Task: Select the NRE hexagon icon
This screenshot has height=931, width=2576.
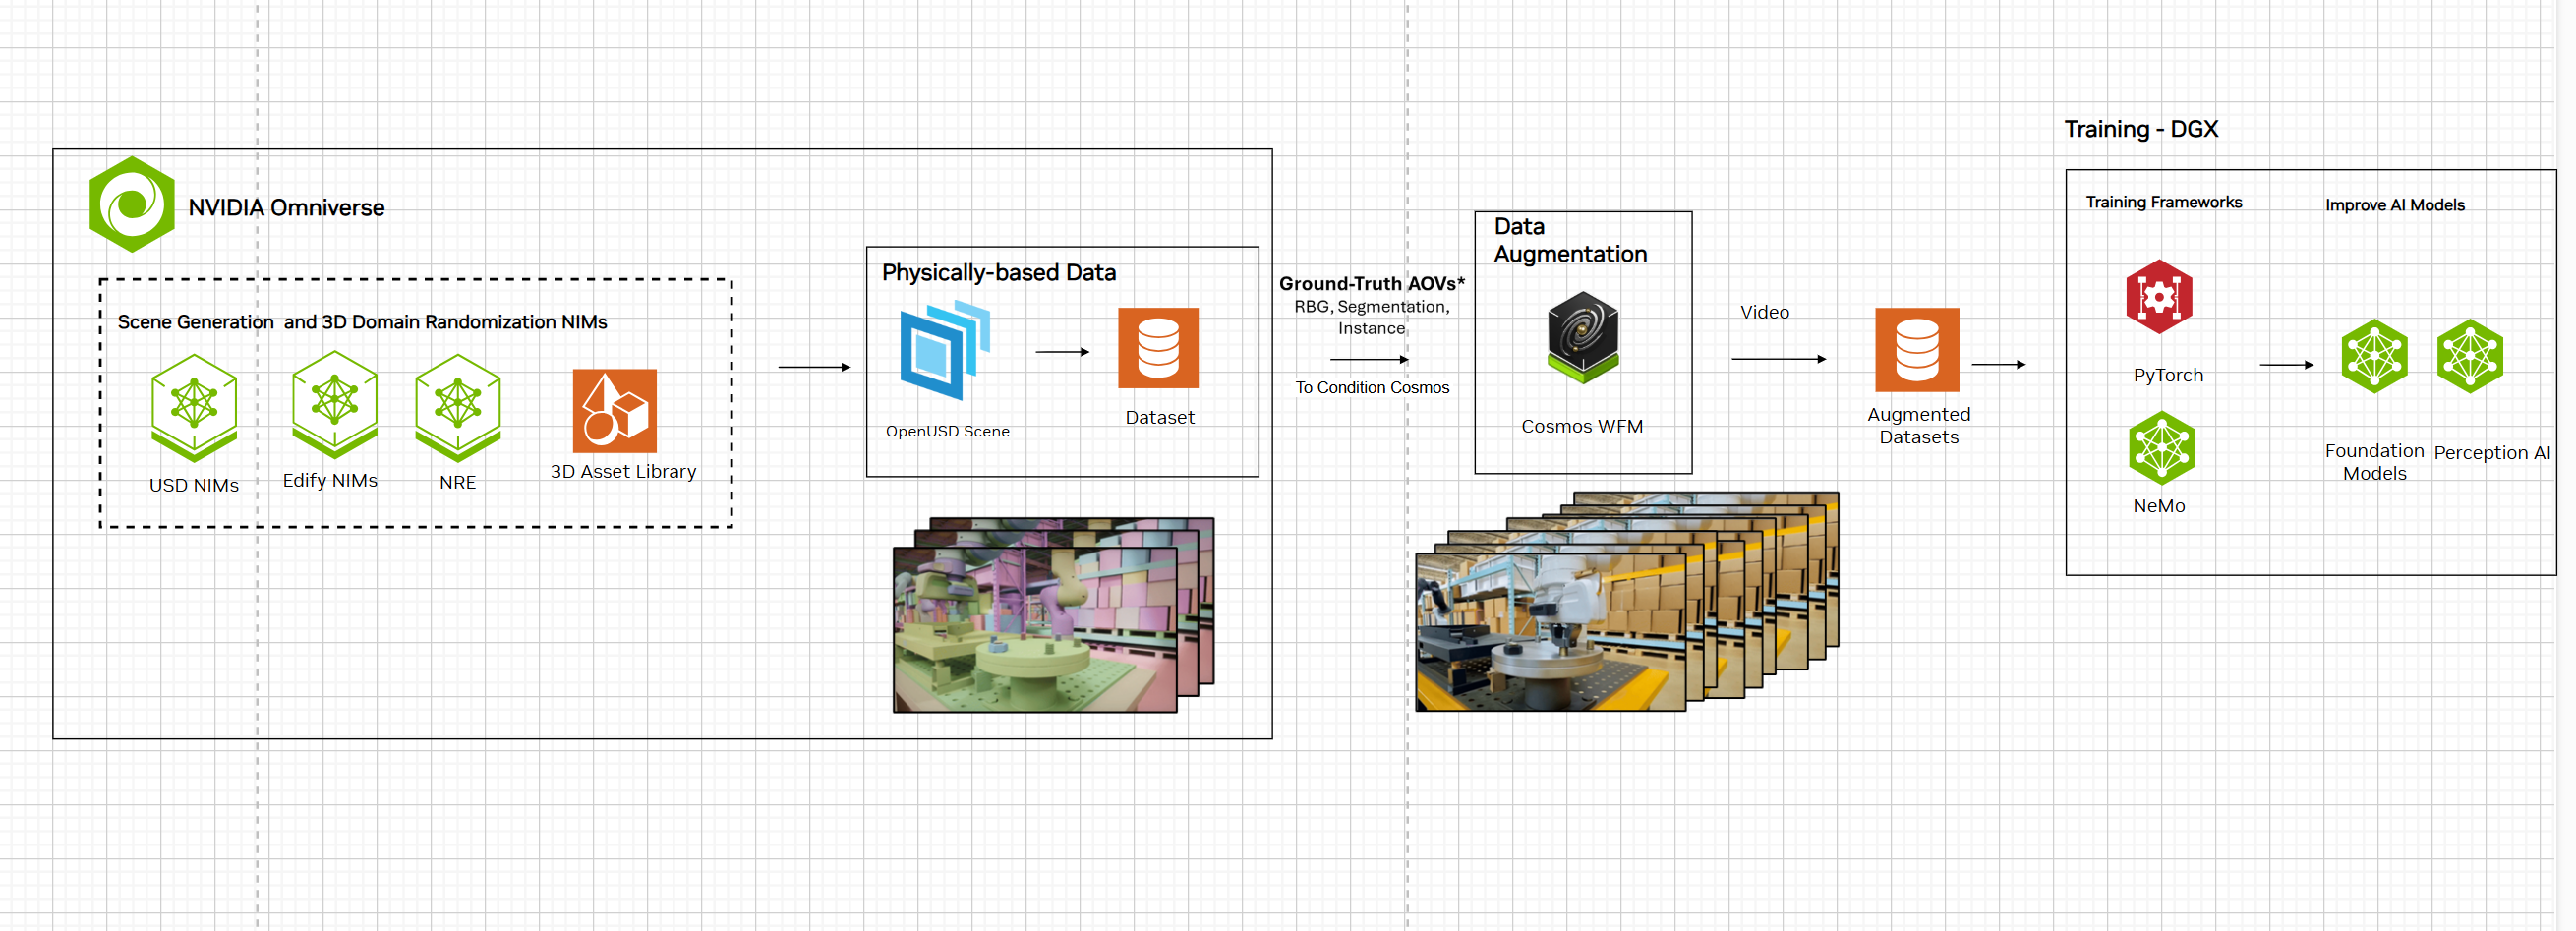Action: tap(457, 407)
